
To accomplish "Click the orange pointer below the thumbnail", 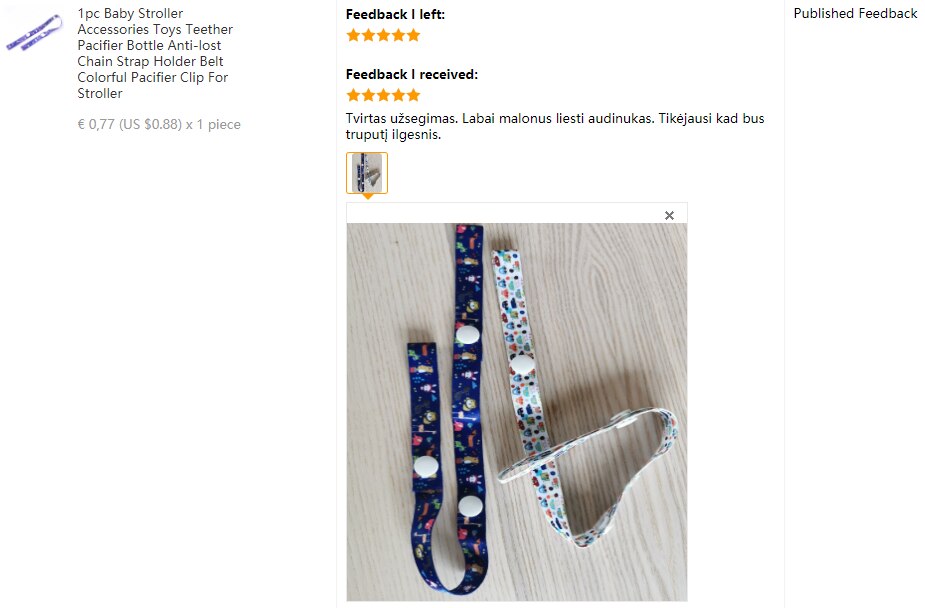I will click(368, 196).
